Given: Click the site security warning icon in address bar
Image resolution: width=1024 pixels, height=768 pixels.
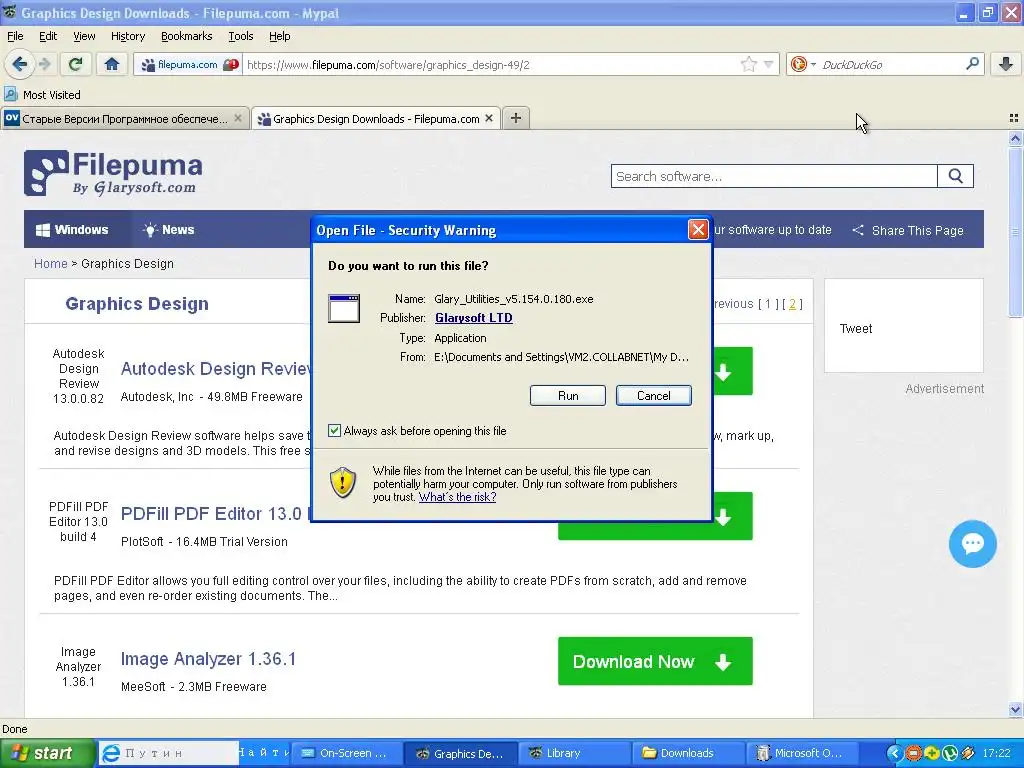Looking at the screenshot, I should [x=231, y=65].
